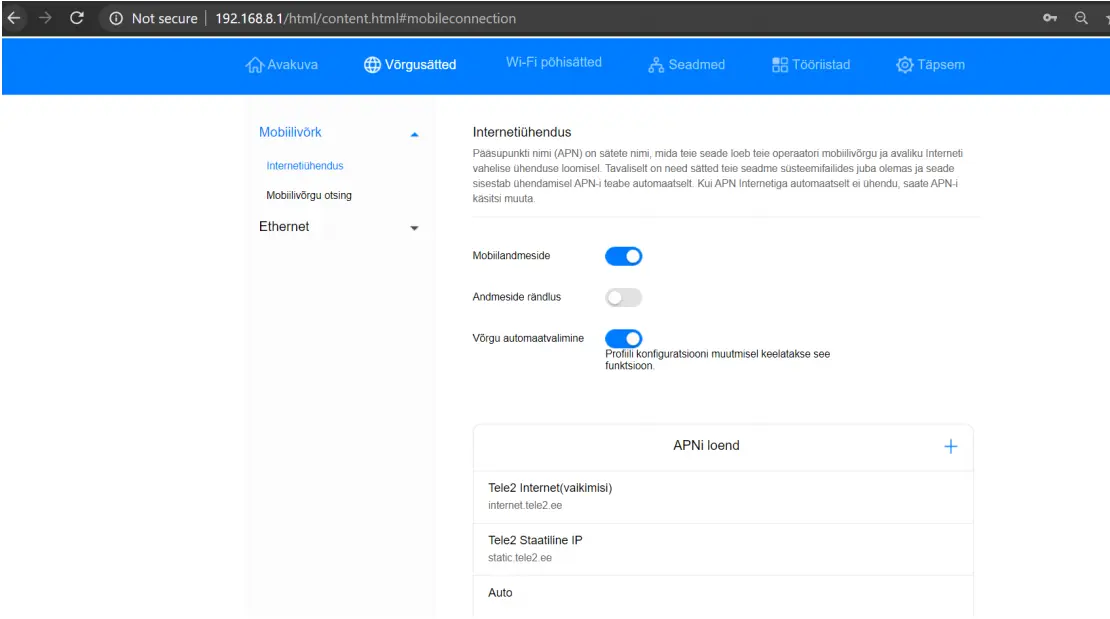1110x619 pixels.
Task: Select the Auto APN entry
Action: pos(723,594)
